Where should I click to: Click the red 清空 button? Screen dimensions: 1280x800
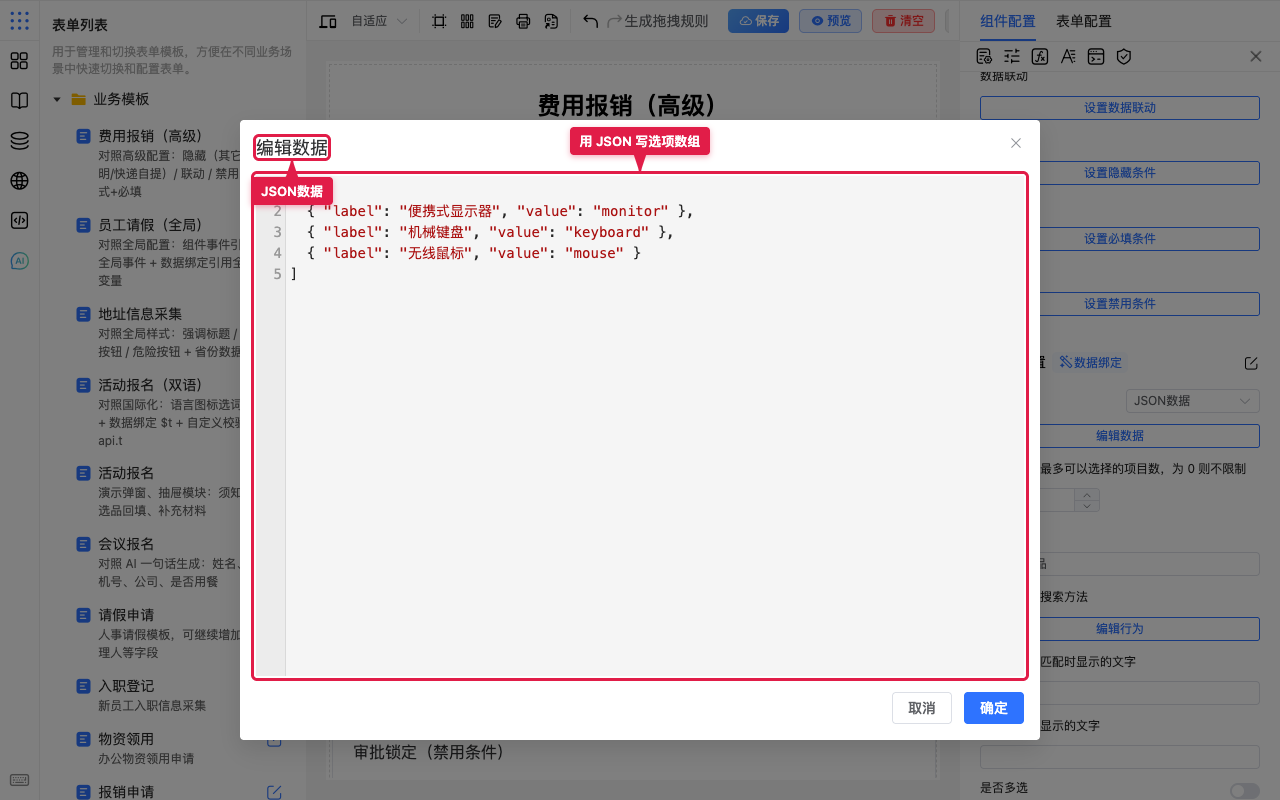click(903, 21)
